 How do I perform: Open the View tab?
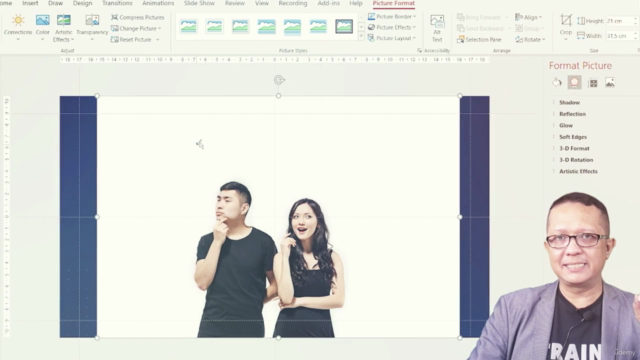pyautogui.click(x=262, y=3)
